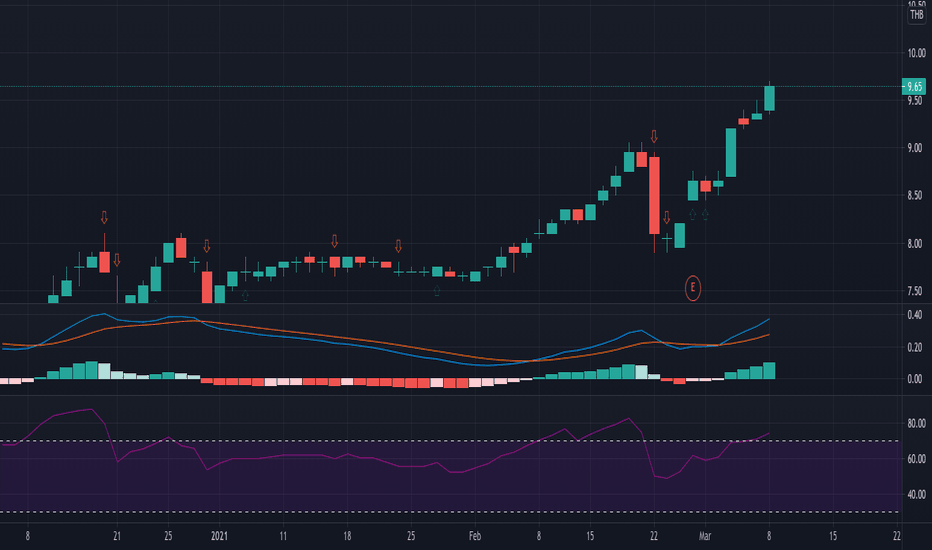Click the 9.50 price axis label

pyautogui.click(x=915, y=100)
